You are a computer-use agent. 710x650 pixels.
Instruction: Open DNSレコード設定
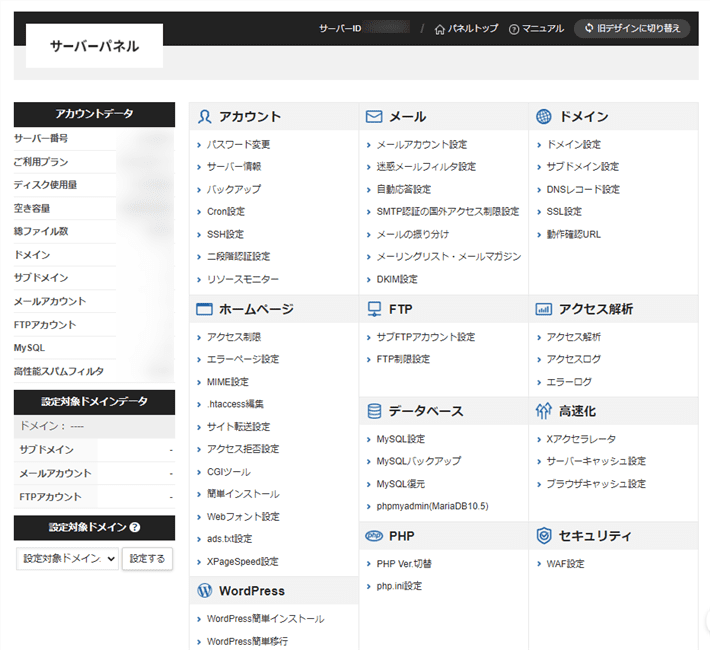[x=583, y=189]
